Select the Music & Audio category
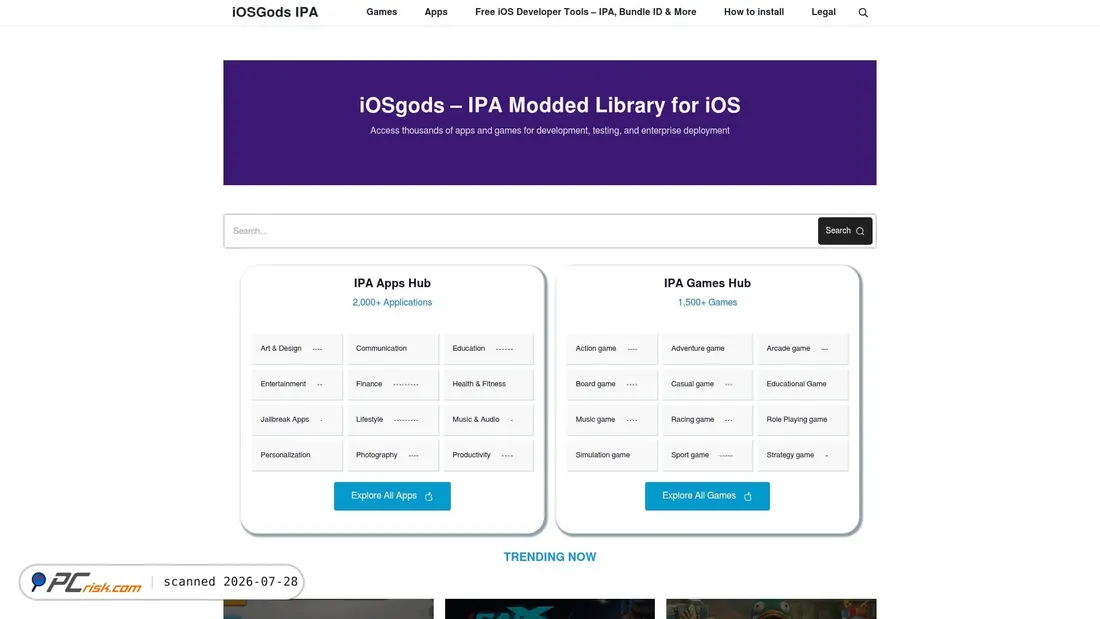The image size is (1100, 619). click(488, 420)
